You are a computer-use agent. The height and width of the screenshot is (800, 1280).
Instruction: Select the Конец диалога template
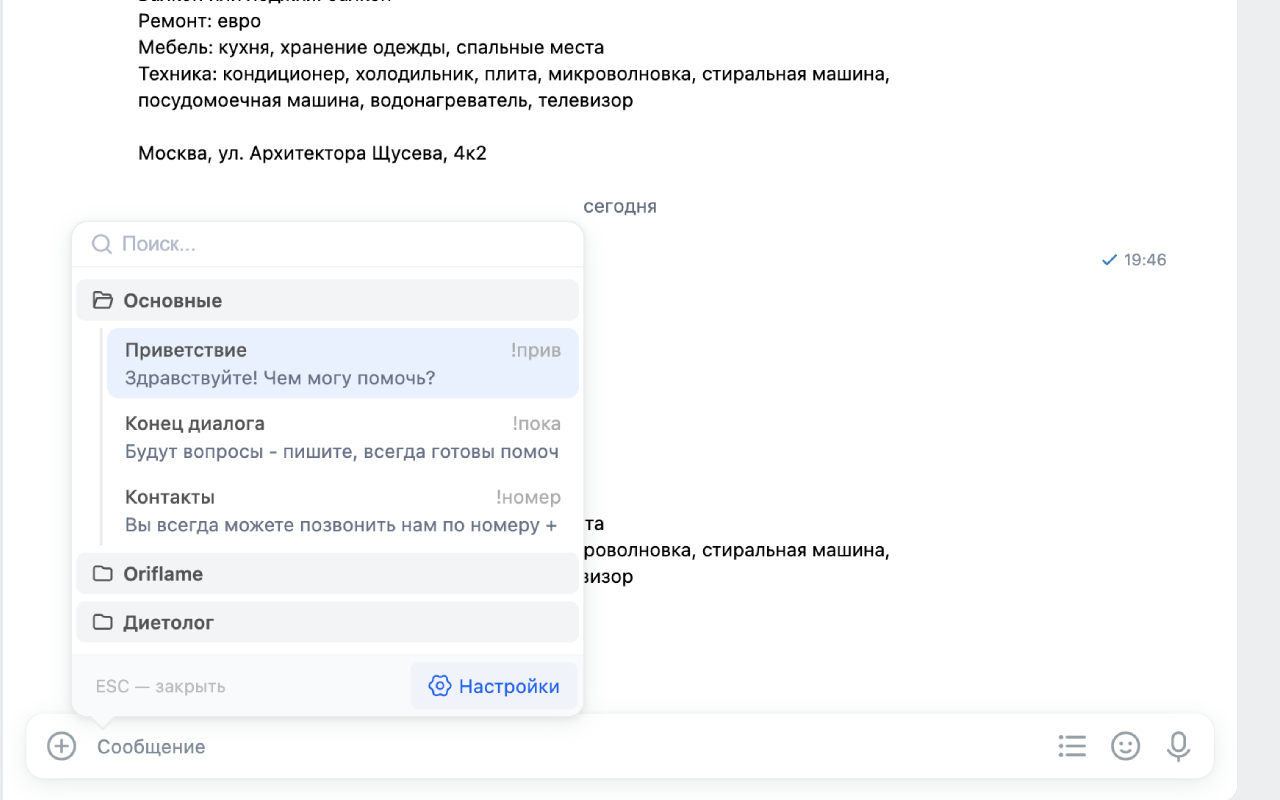coord(343,437)
